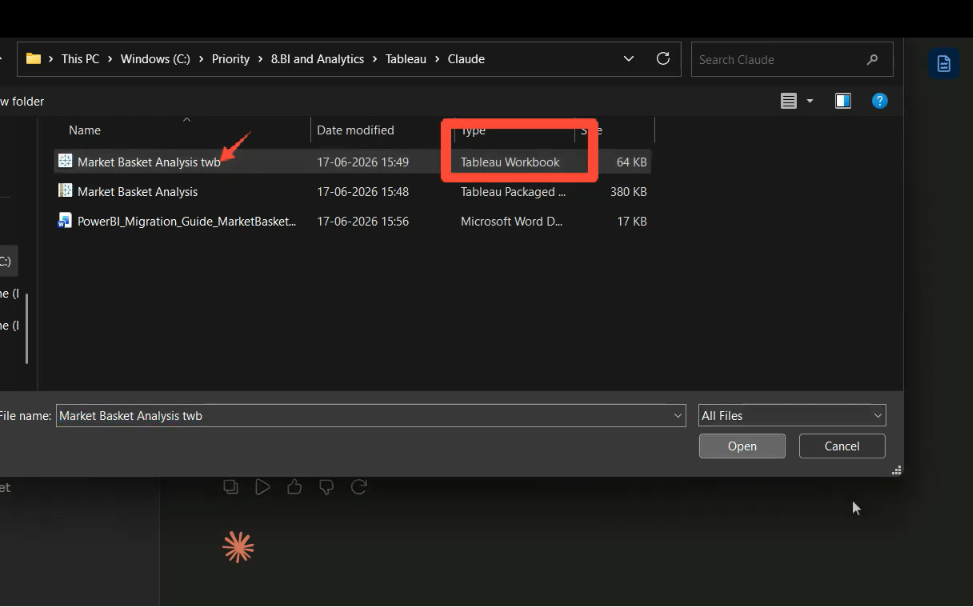This screenshot has width=973, height=607.
Task: Click the New folder button
Action: point(22,101)
